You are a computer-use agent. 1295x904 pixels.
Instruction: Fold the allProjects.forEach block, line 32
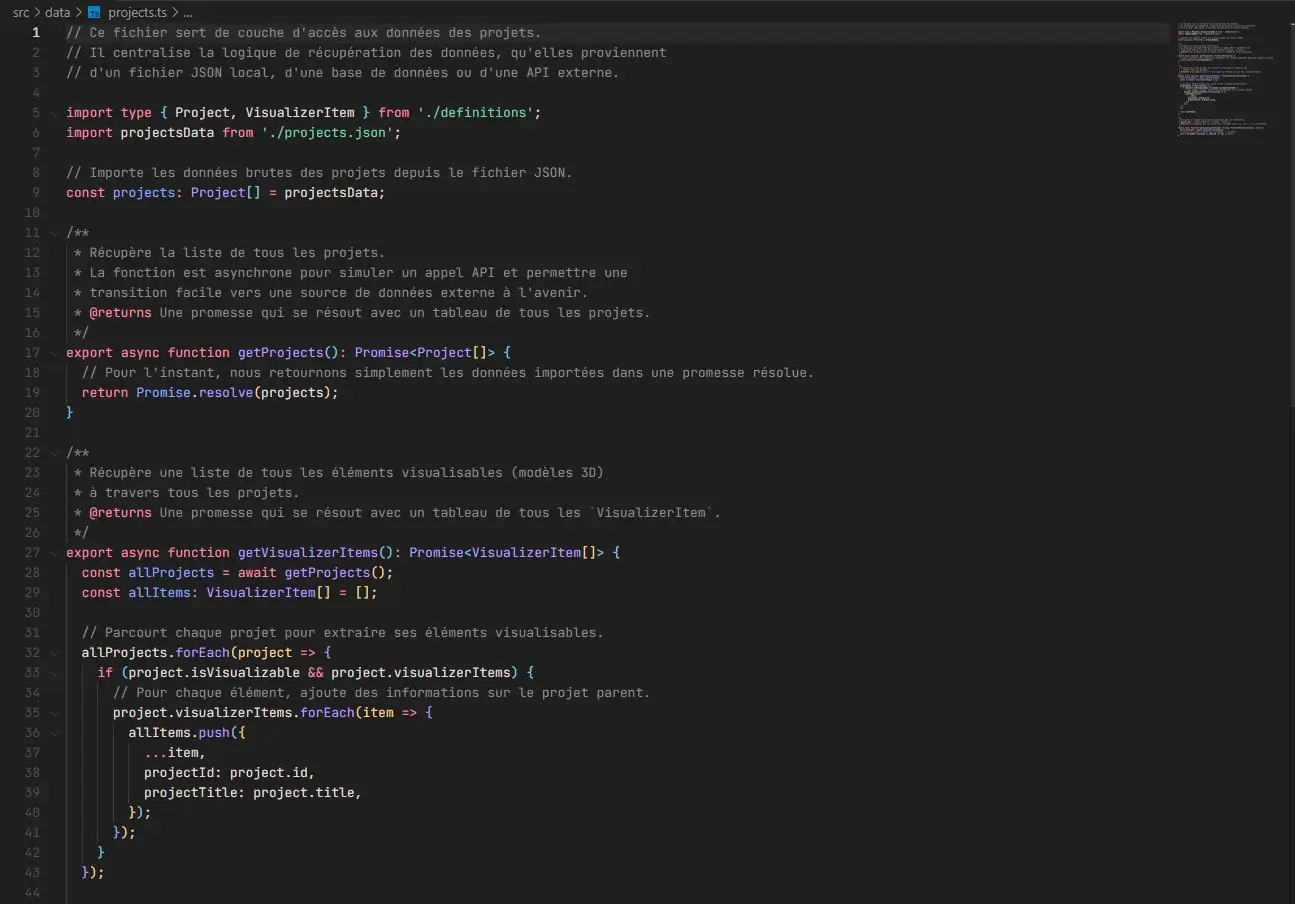coord(53,652)
